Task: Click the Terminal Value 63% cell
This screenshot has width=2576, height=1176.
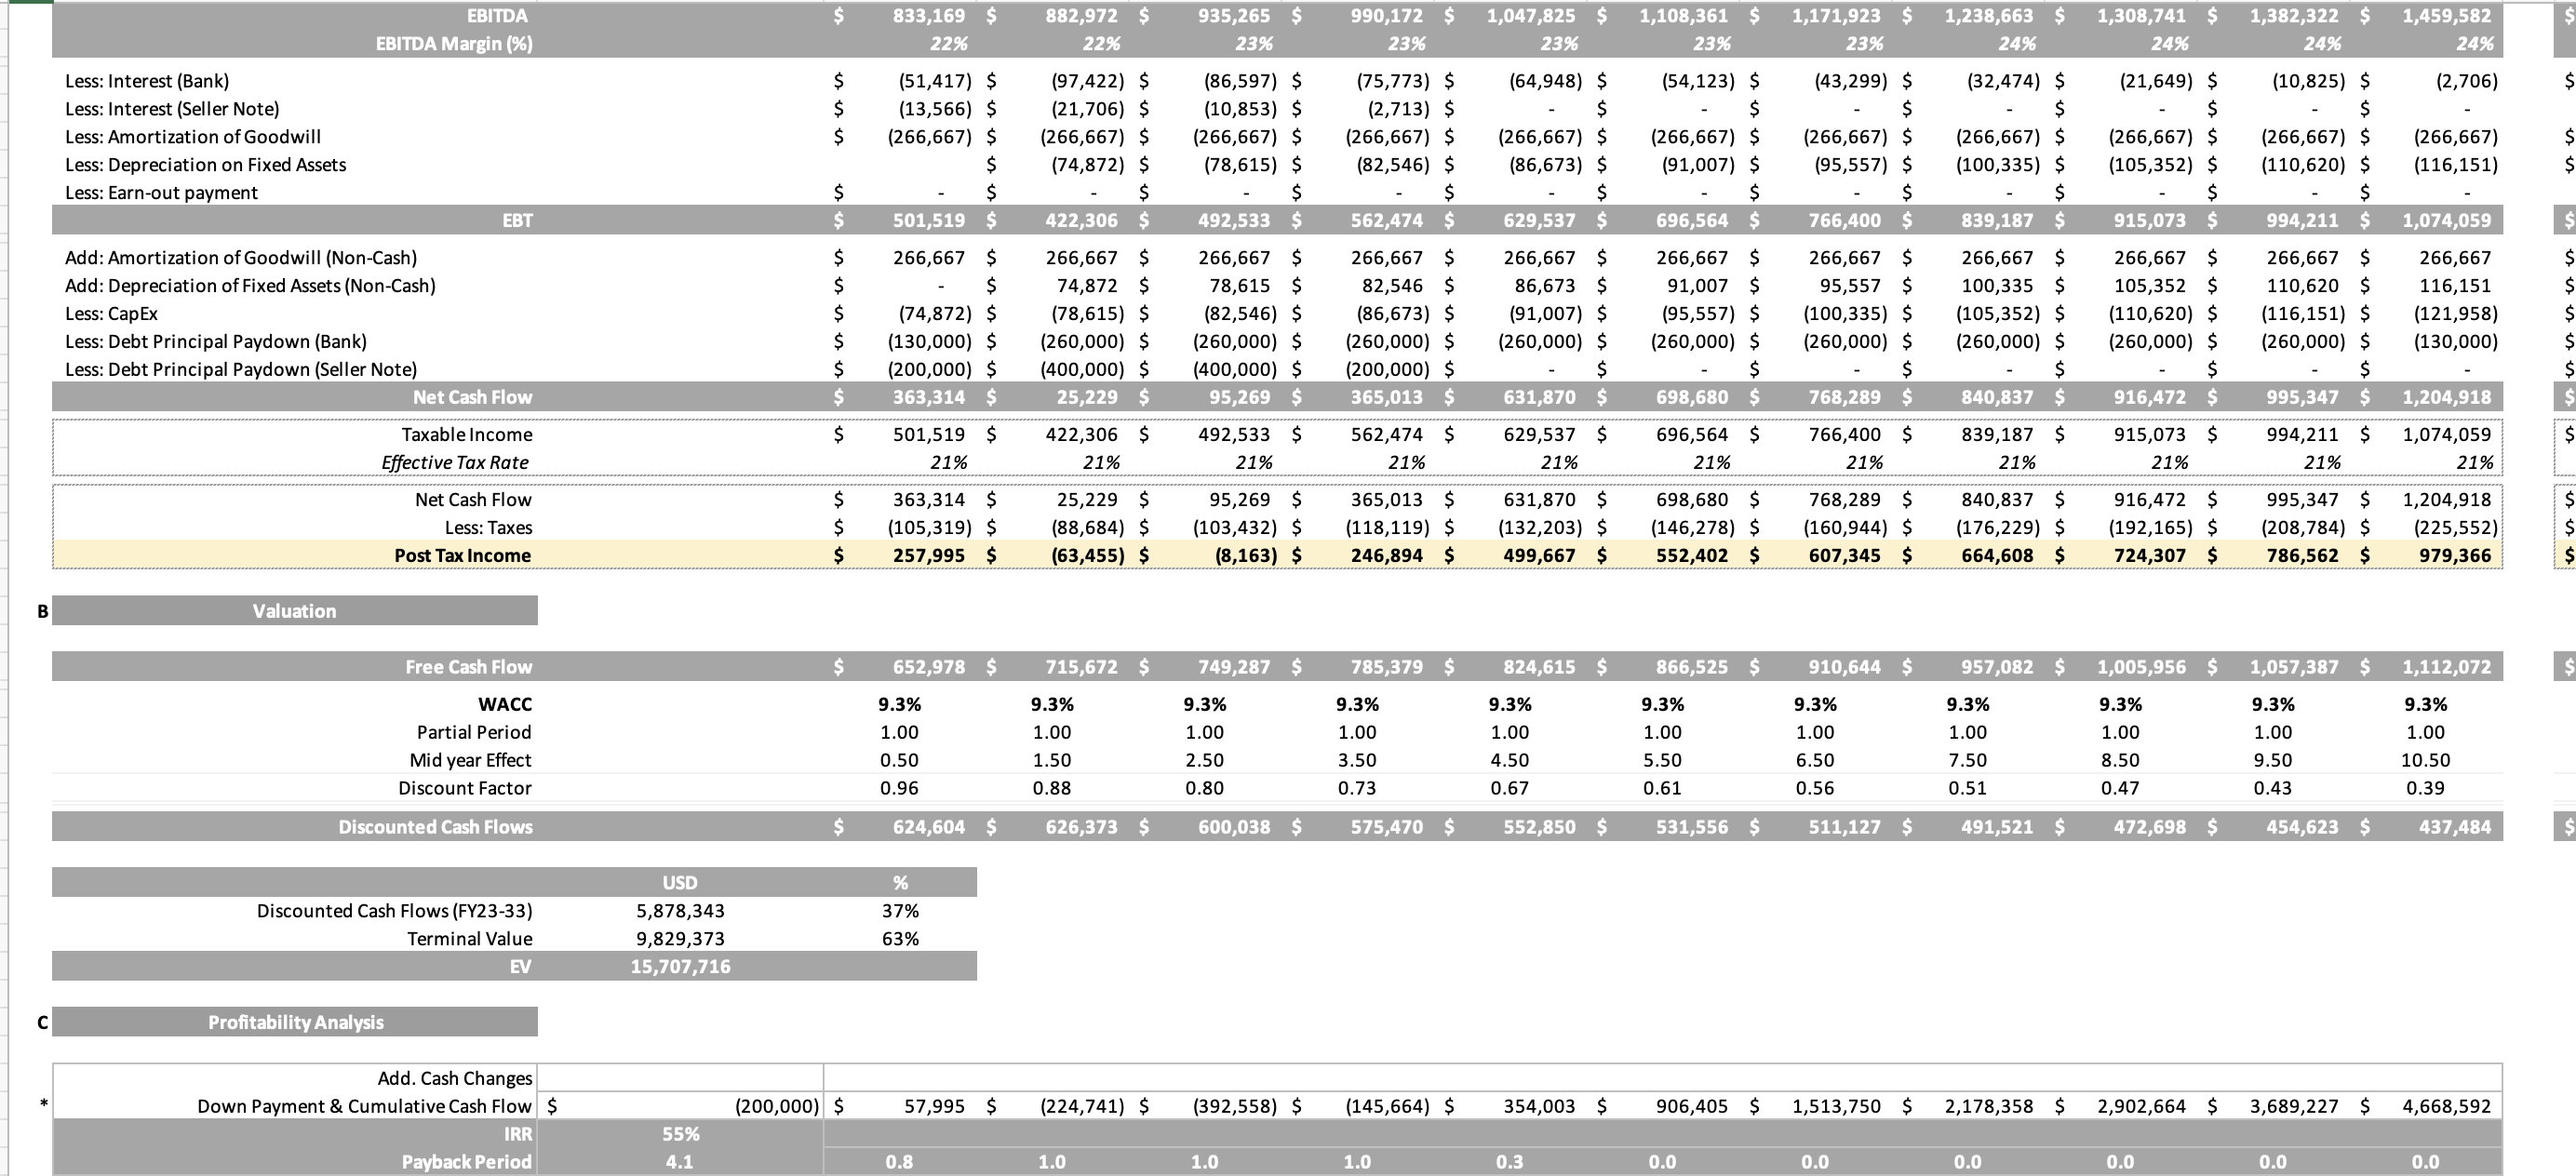Action: tap(900, 938)
